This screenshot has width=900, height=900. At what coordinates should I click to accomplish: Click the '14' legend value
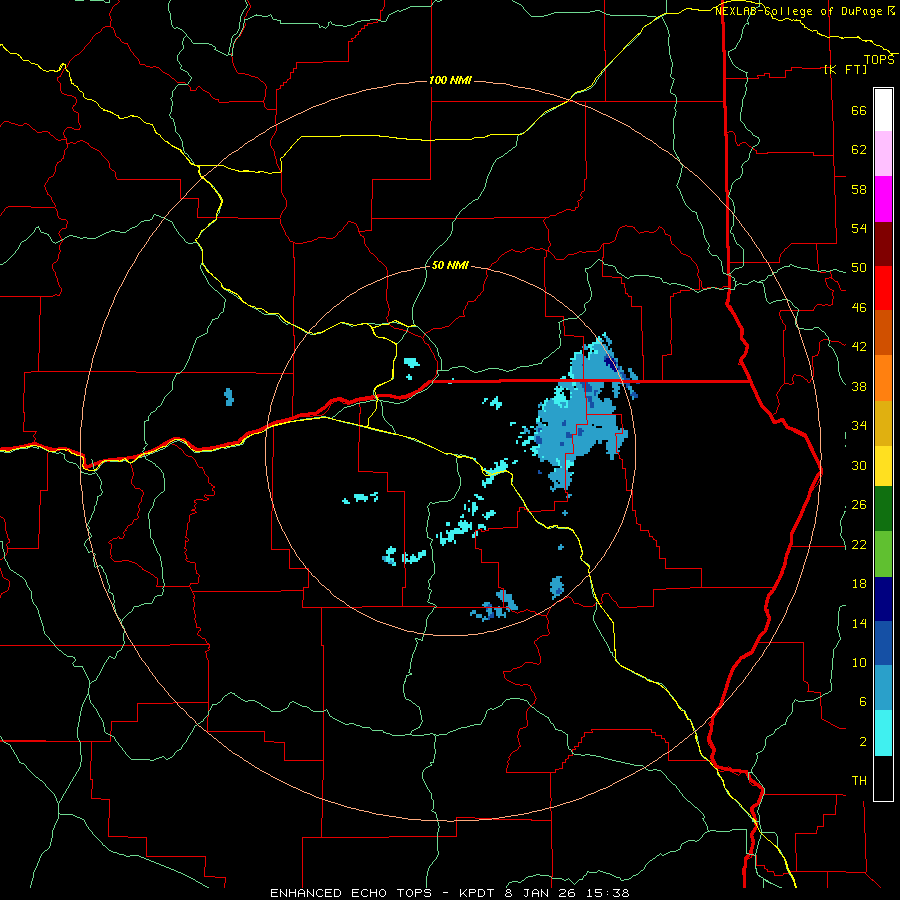click(x=859, y=623)
